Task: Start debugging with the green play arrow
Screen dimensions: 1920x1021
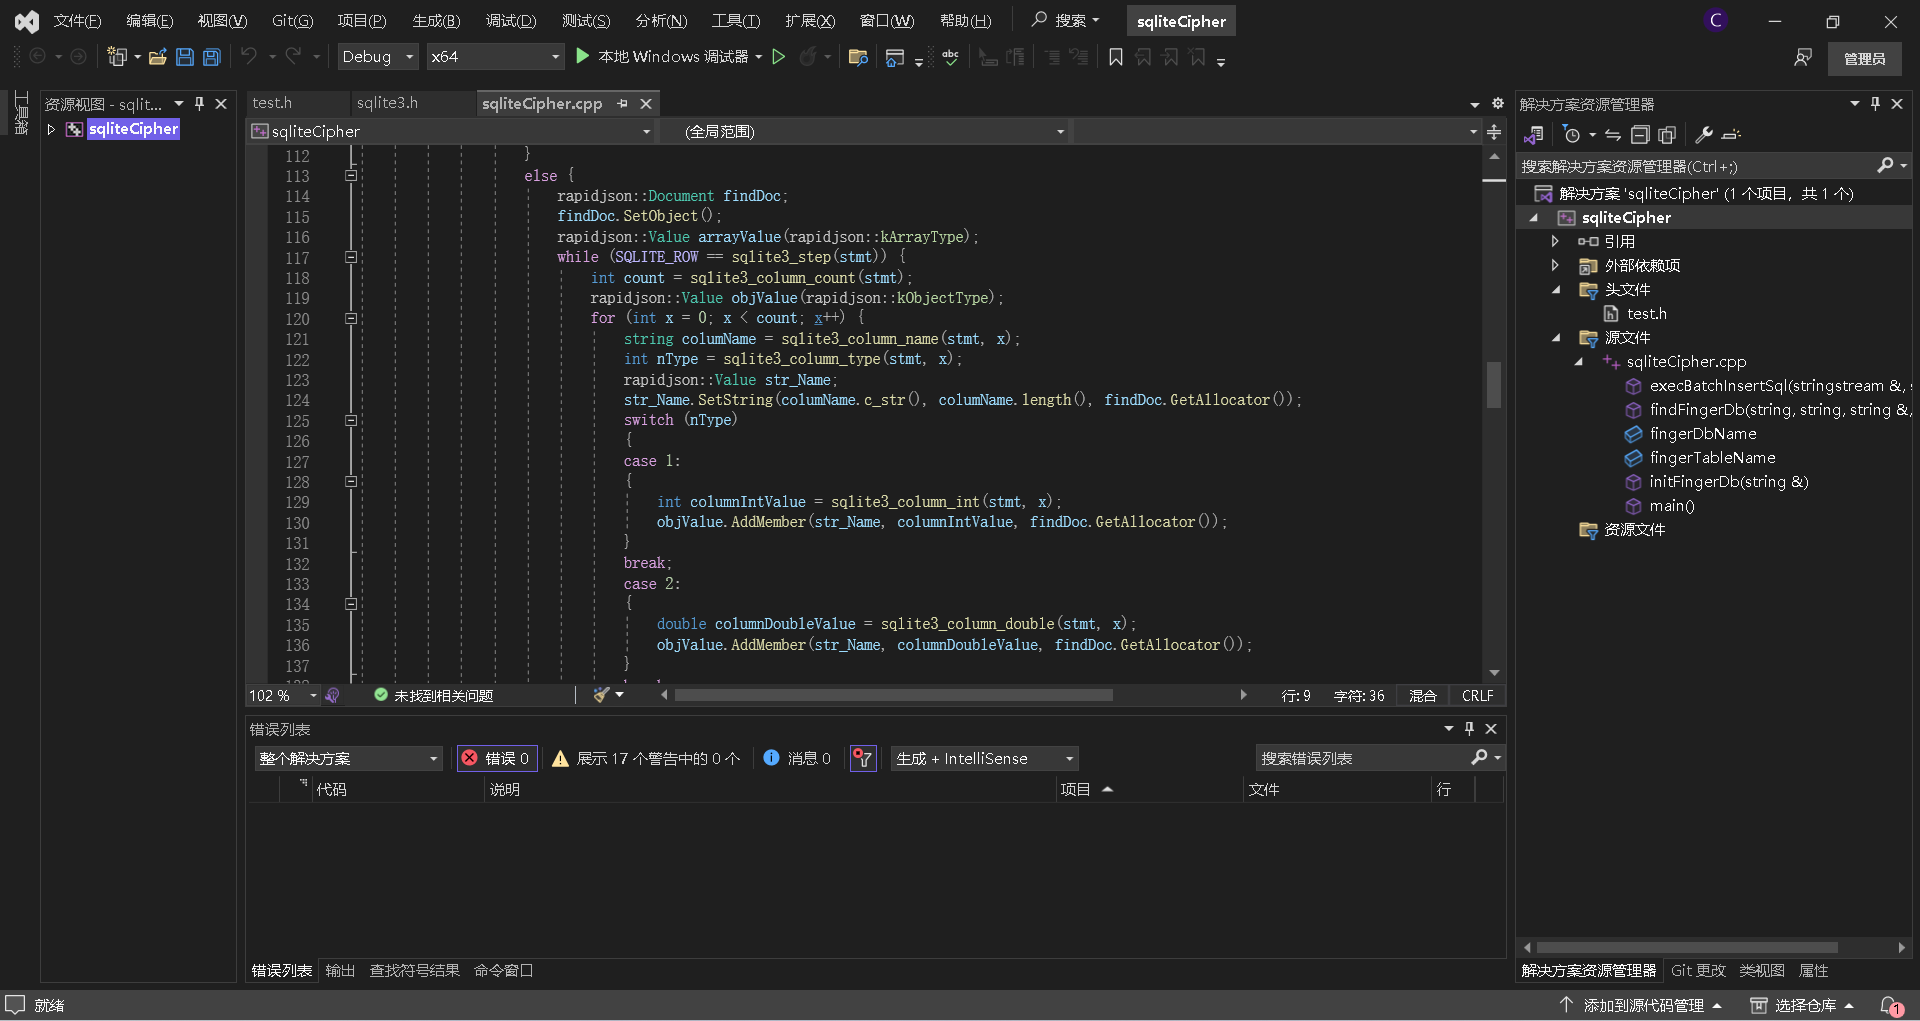Action: click(583, 57)
